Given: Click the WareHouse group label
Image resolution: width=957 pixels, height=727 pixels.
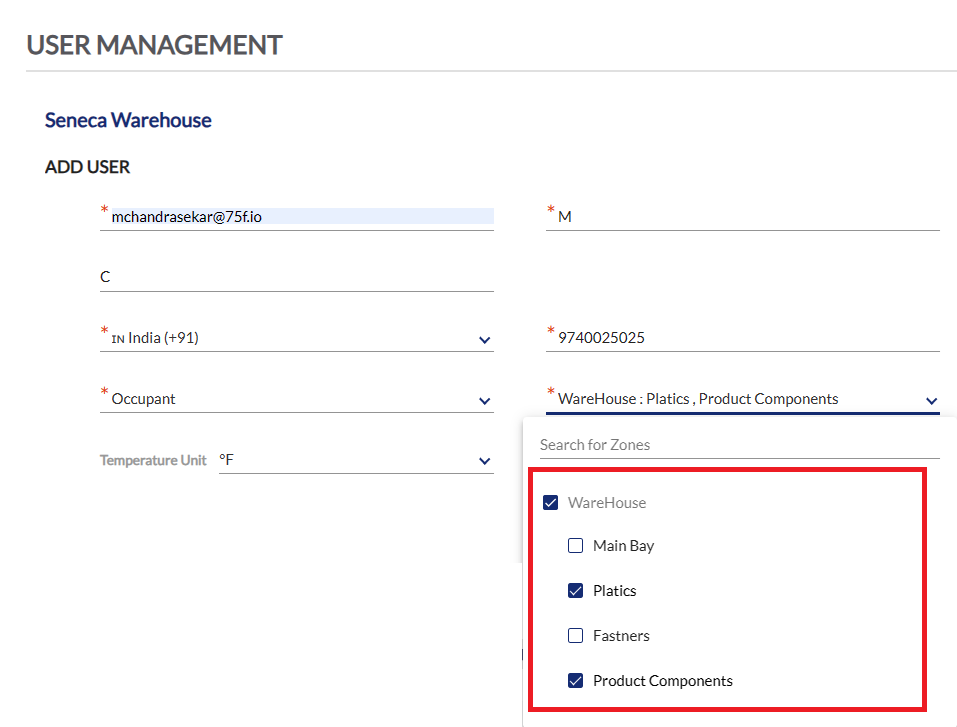Looking at the screenshot, I should 607,502.
